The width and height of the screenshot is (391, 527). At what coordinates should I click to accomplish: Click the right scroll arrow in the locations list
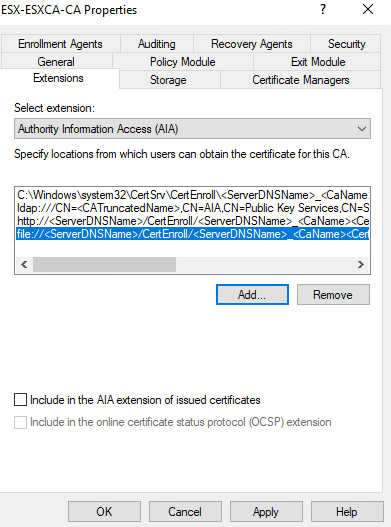tap(361, 265)
